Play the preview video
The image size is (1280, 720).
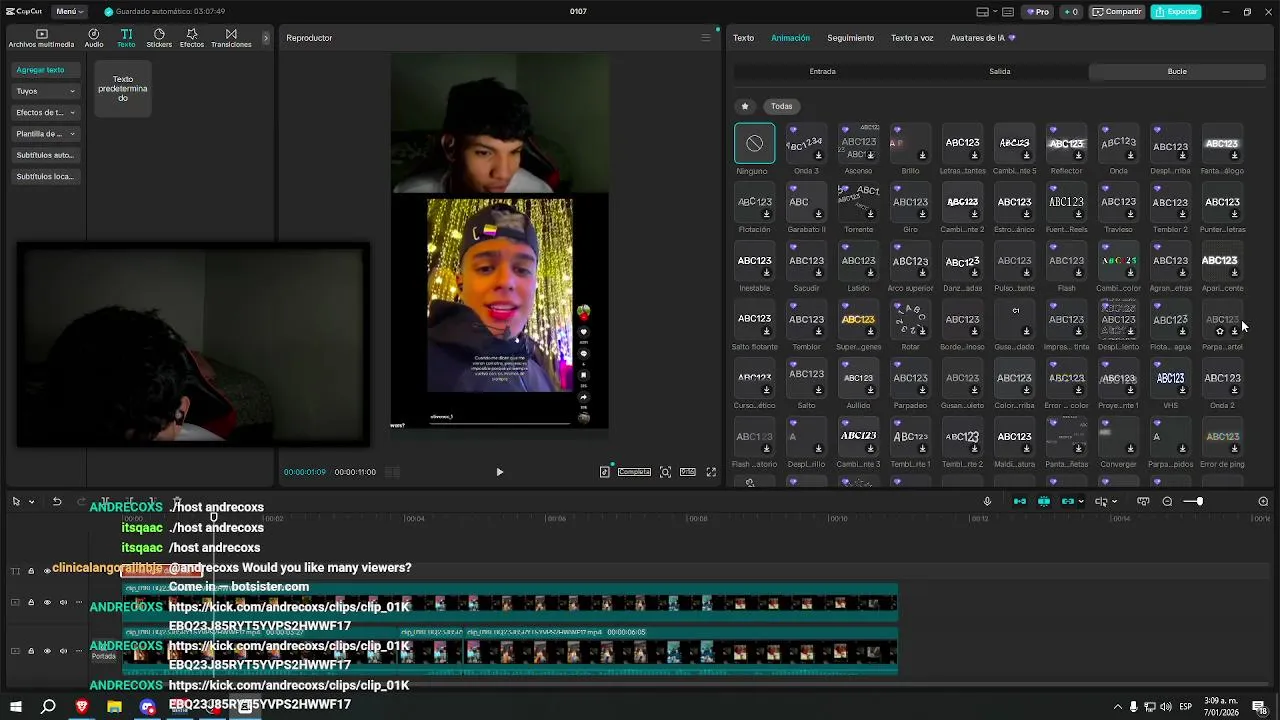pyautogui.click(x=499, y=472)
